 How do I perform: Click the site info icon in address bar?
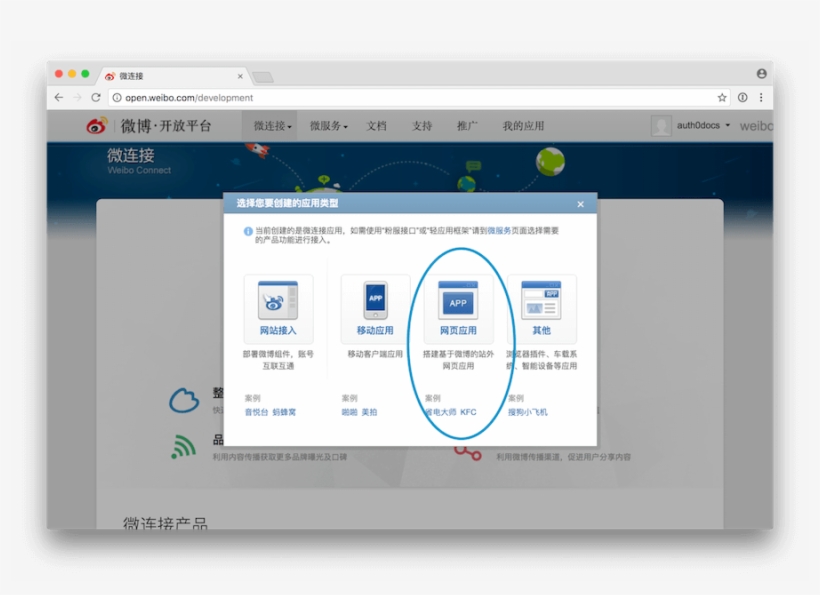click(x=117, y=98)
